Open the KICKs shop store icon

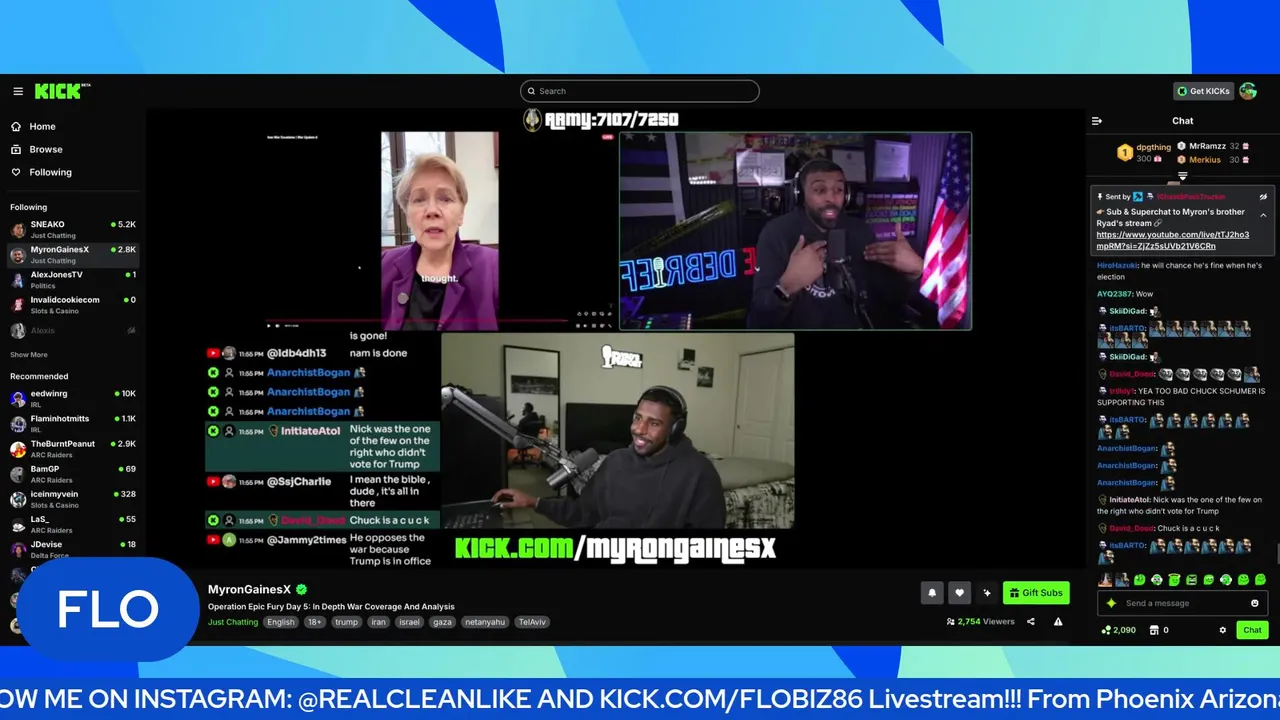coord(1154,630)
